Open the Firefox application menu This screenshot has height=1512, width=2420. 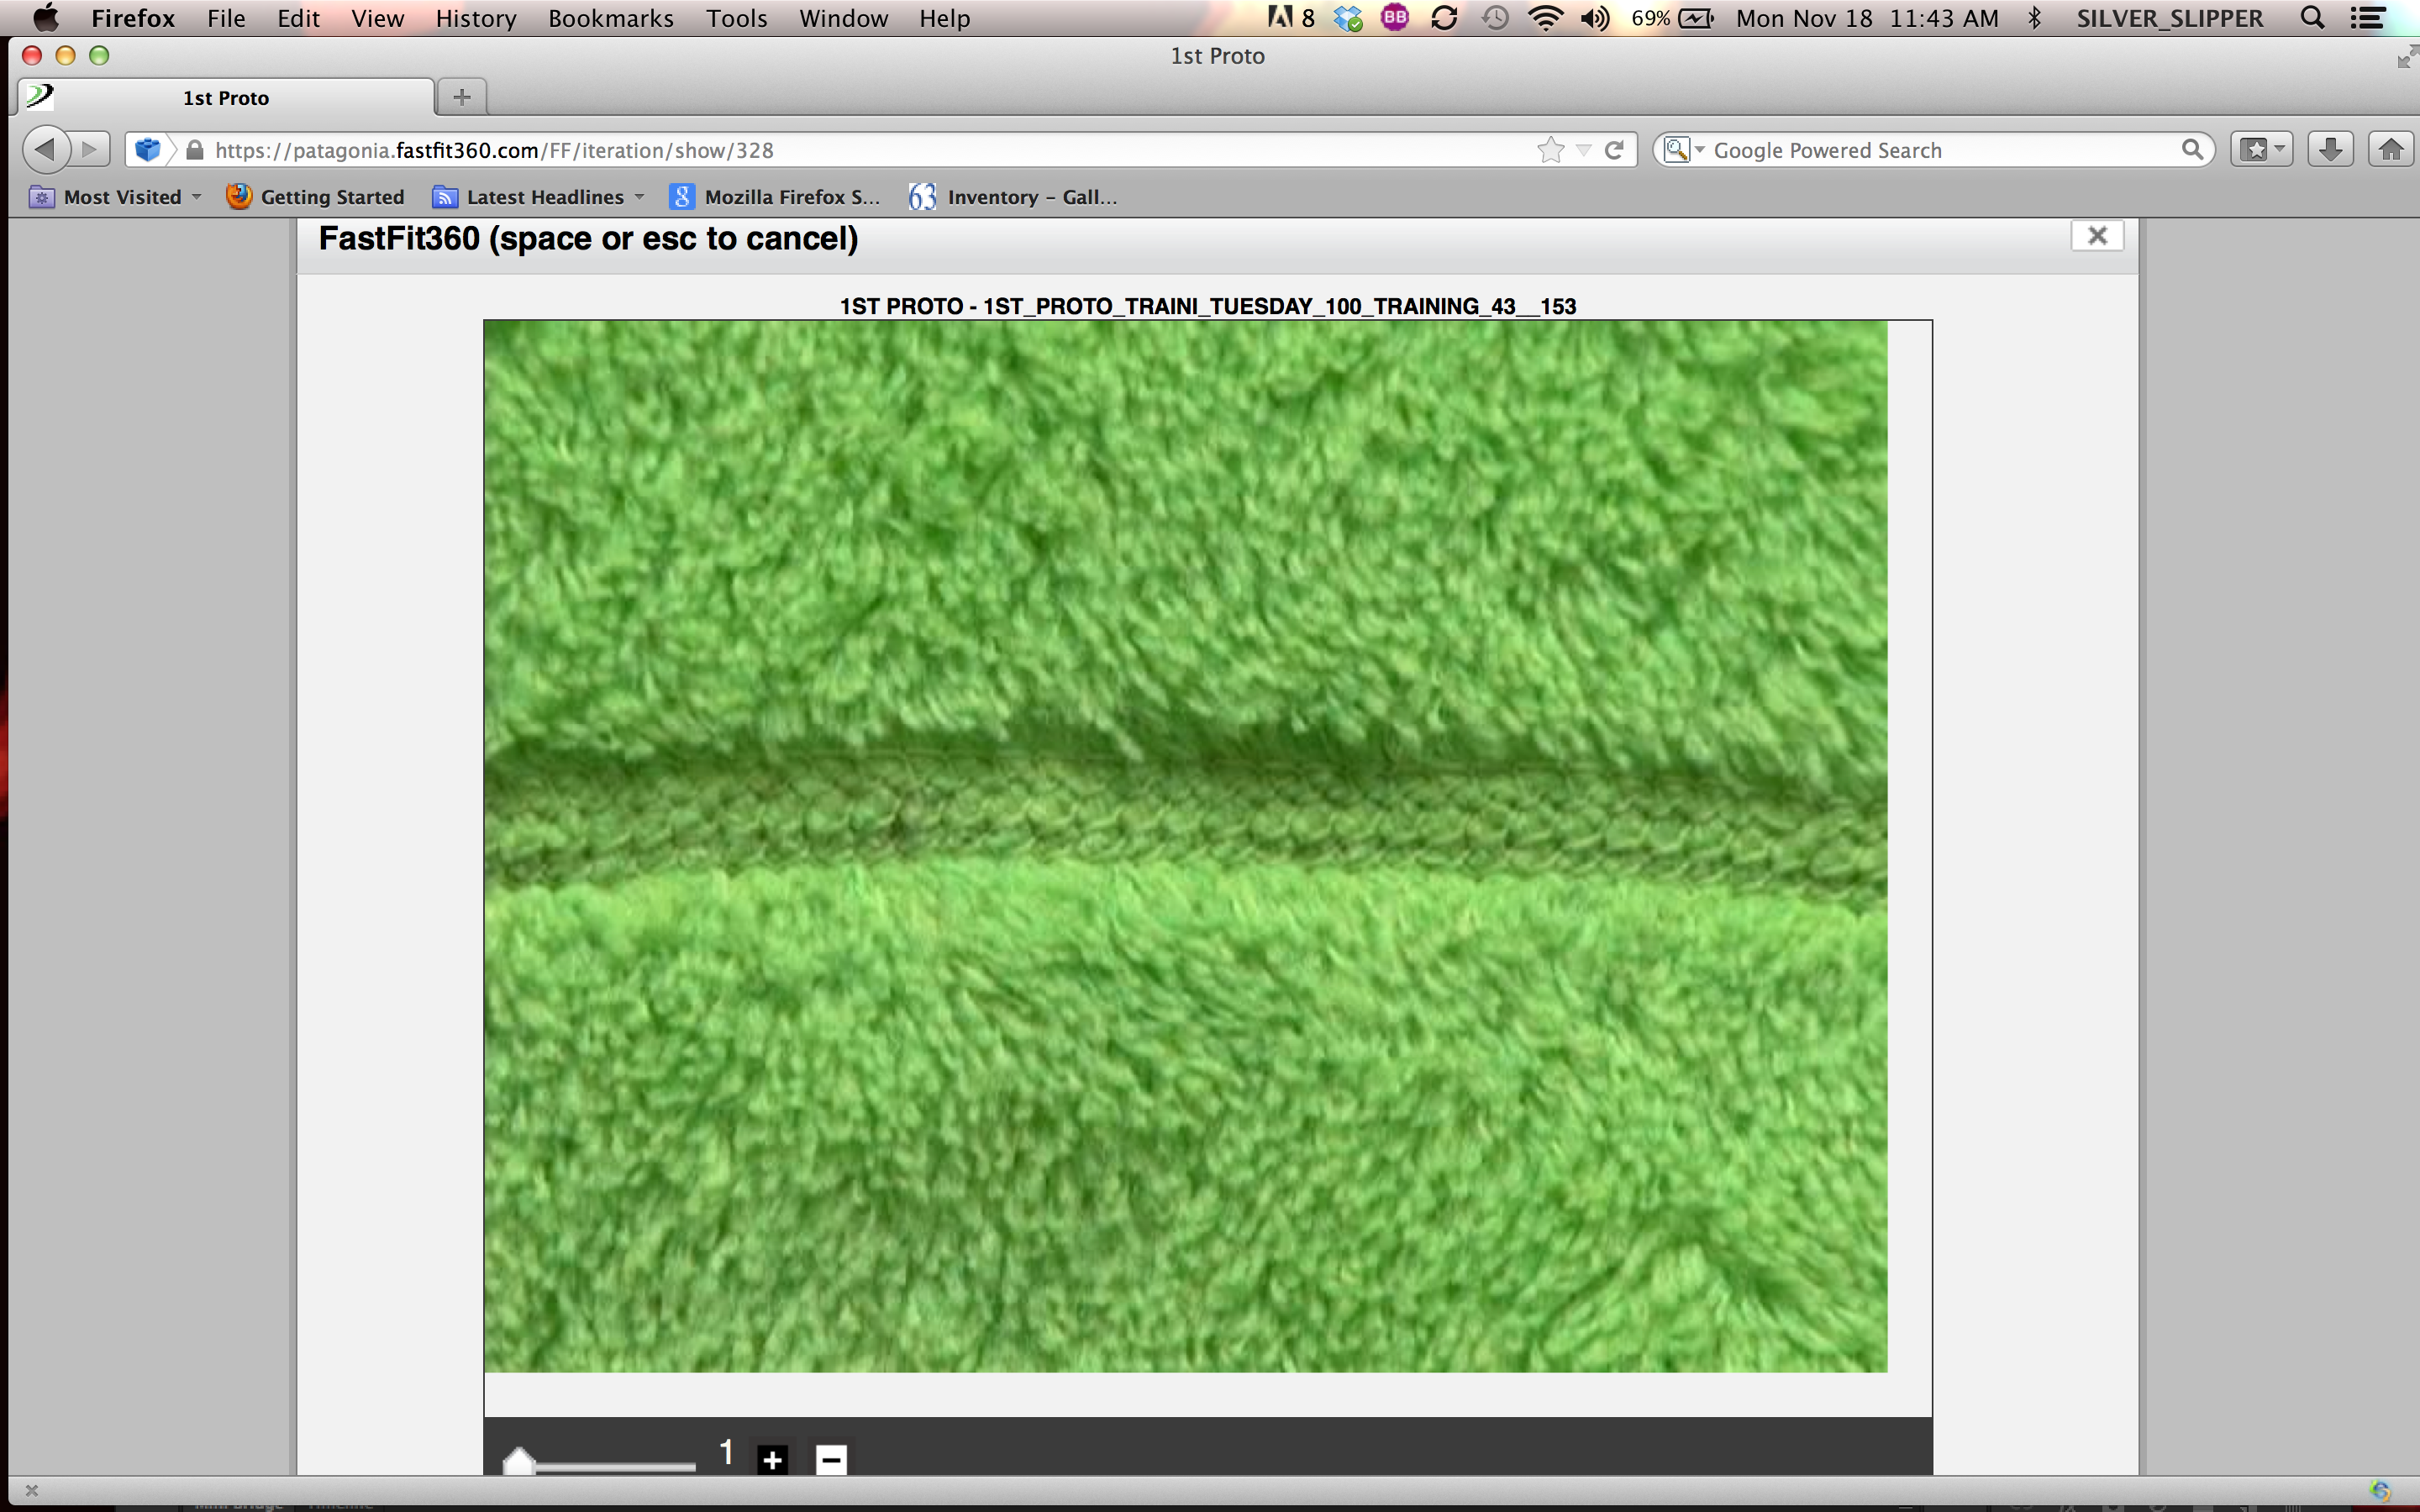(133, 18)
